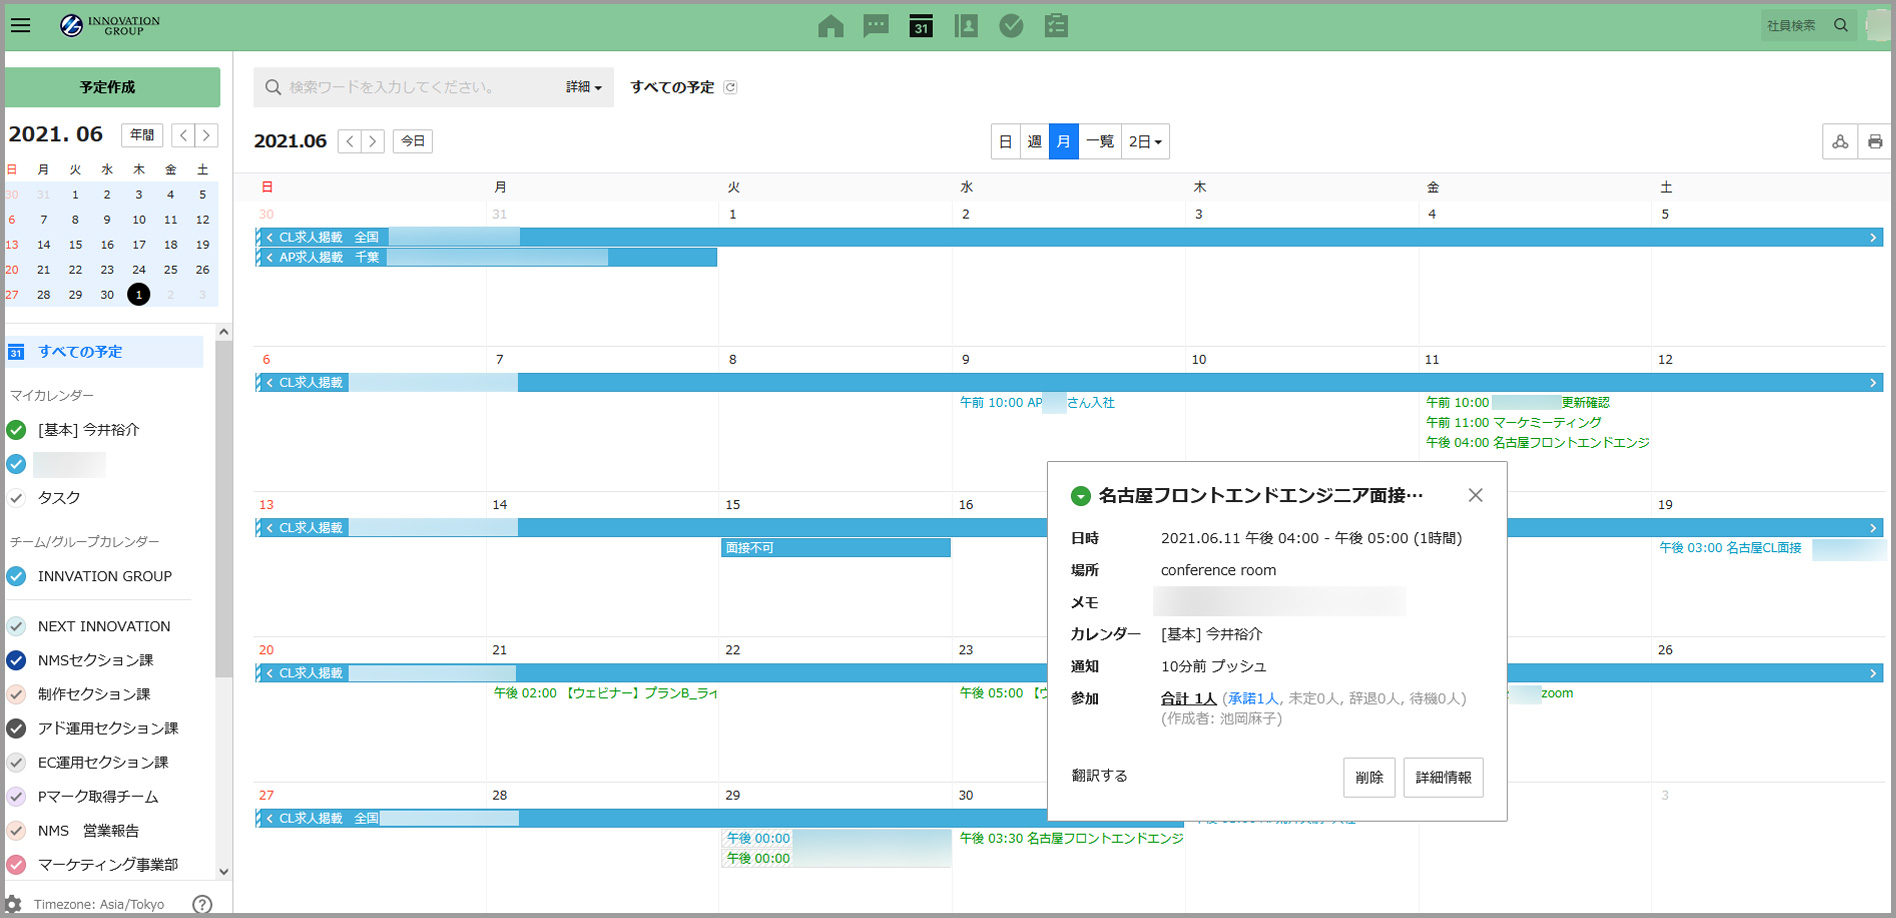The image size is (1896, 918).
Task: Open the address book icon
Action: [x=966, y=26]
